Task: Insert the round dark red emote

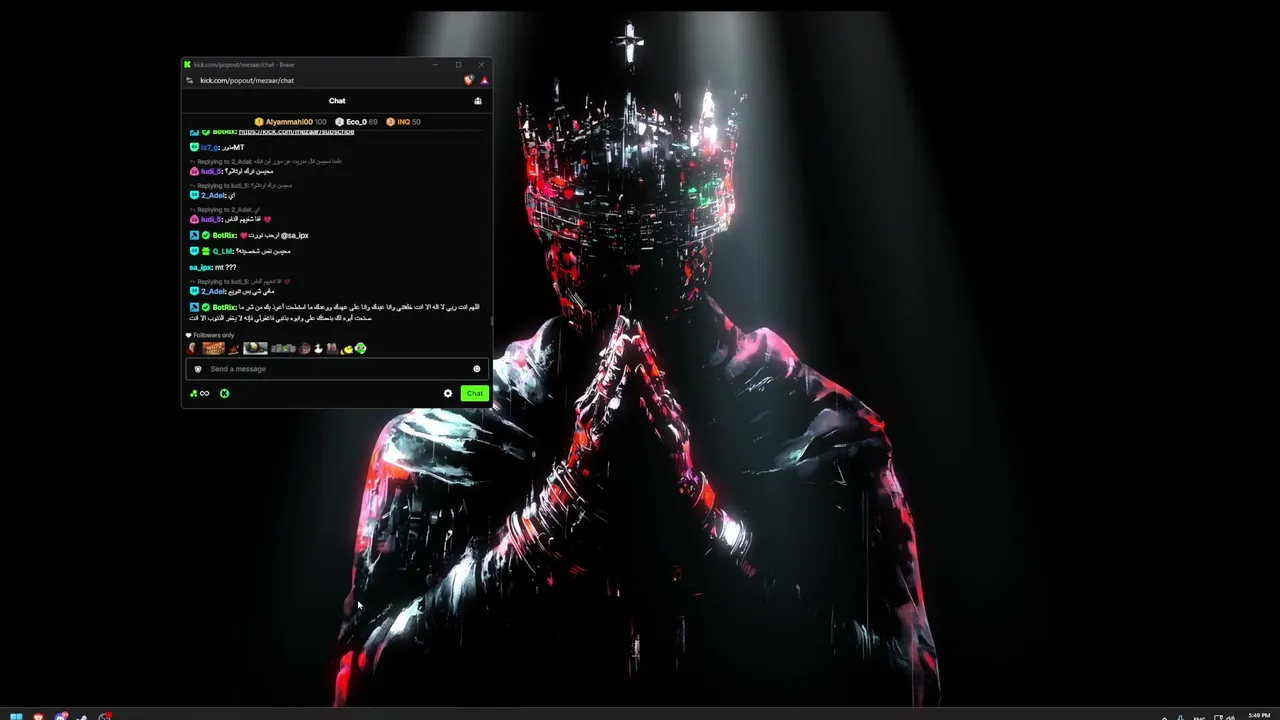Action: click(305, 348)
